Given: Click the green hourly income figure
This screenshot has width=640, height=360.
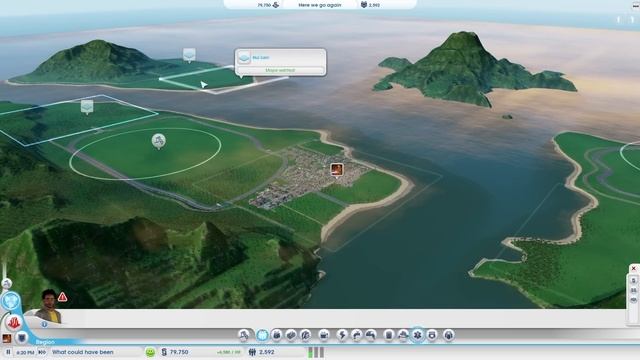Looking at the screenshot, I should pos(229,352).
